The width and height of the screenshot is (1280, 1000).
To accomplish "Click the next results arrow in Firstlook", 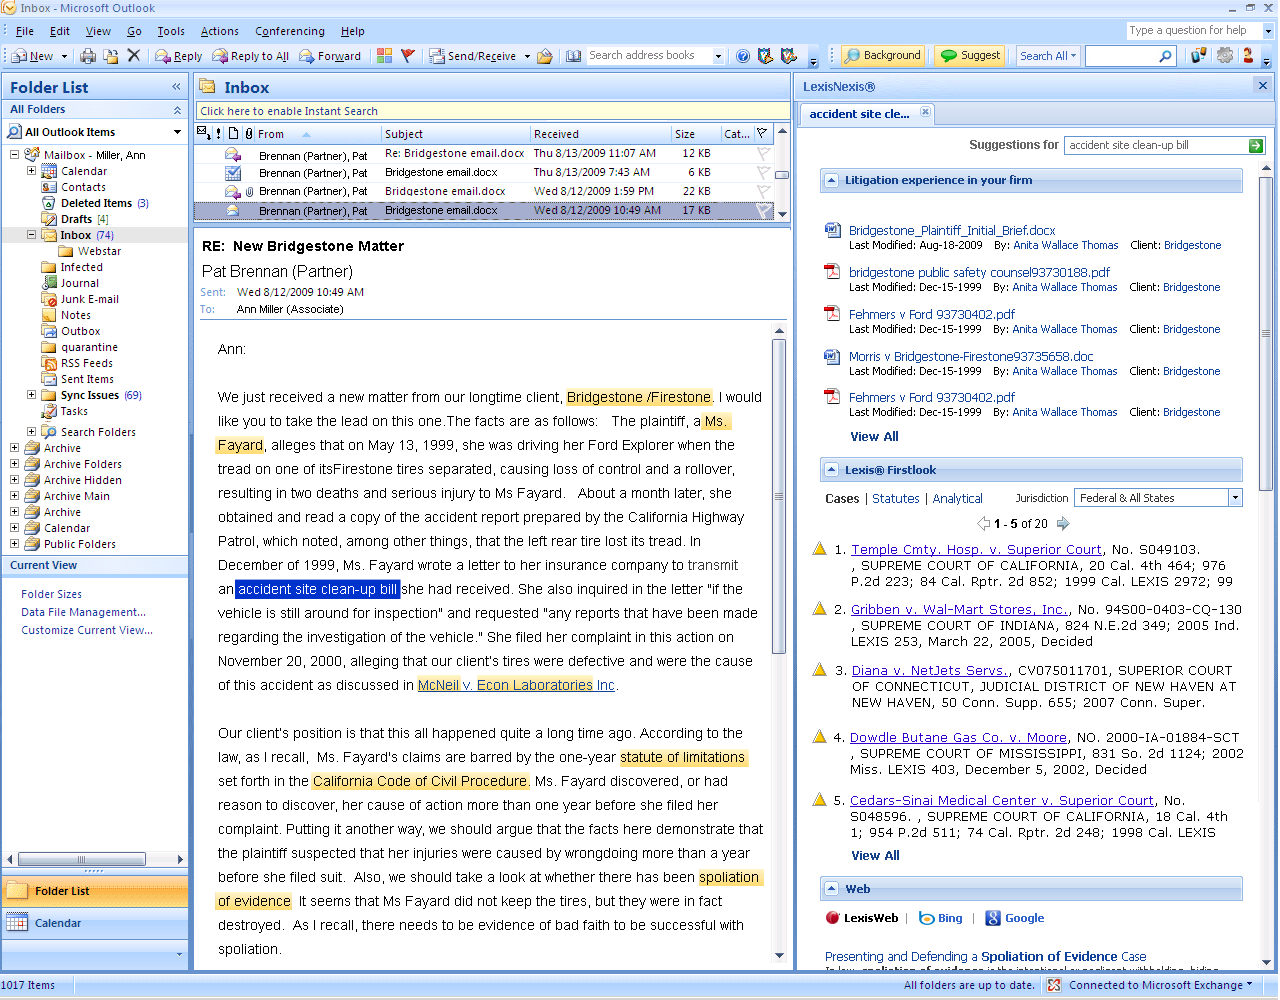I will click(1063, 523).
